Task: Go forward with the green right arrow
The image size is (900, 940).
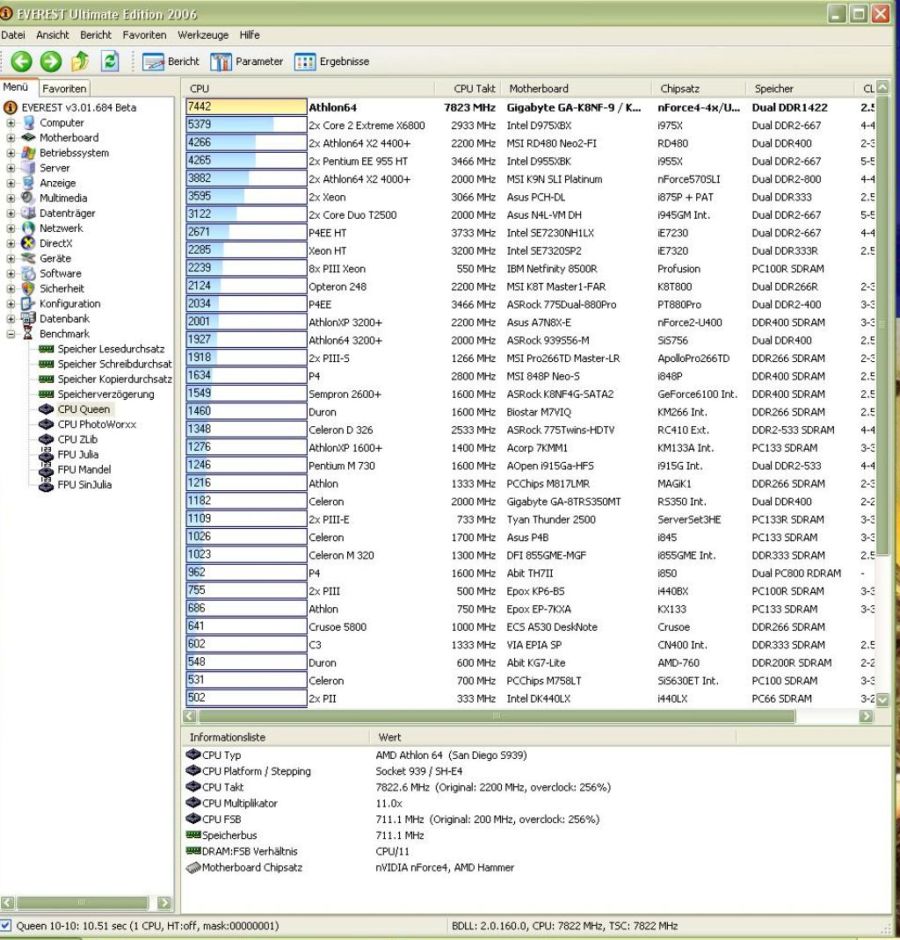Action: point(51,61)
